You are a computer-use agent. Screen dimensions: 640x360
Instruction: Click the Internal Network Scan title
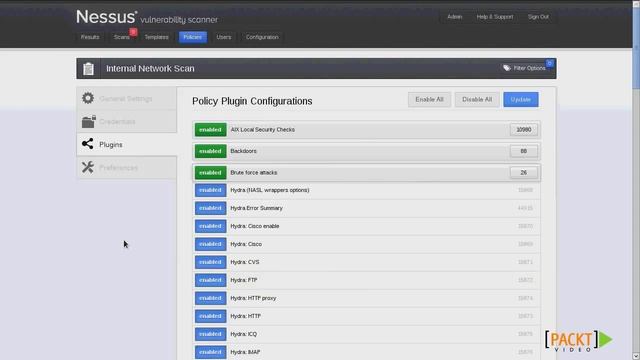(x=150, y=69)
